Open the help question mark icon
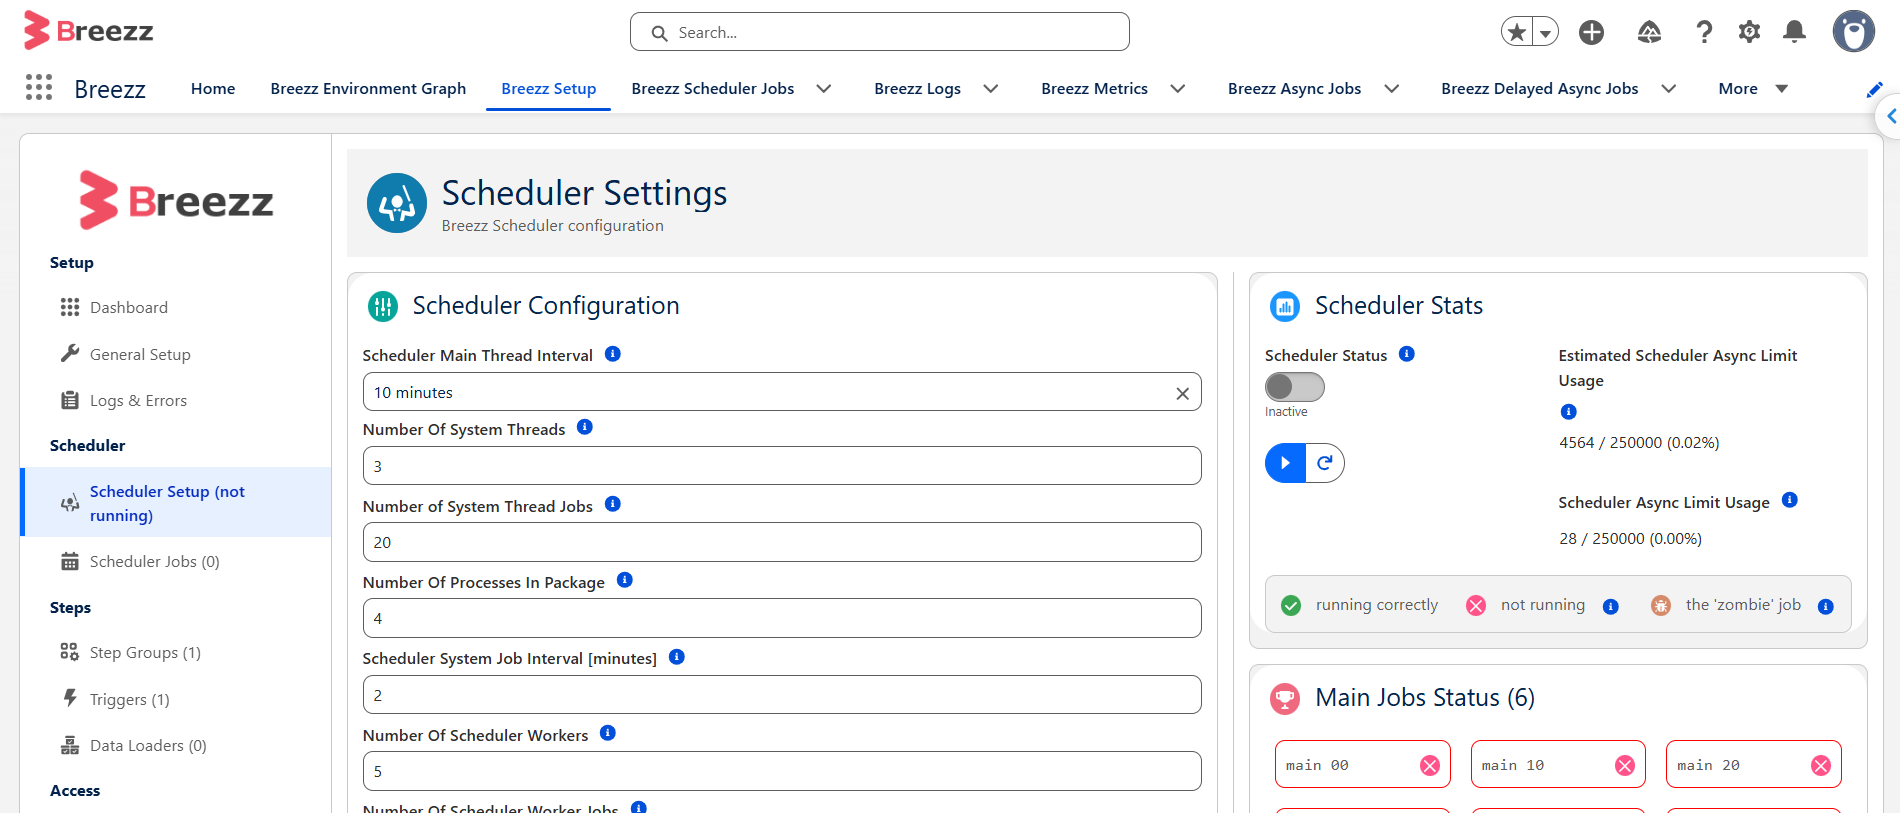This screenshot has height=813, width=1900. click(1704, 32)
